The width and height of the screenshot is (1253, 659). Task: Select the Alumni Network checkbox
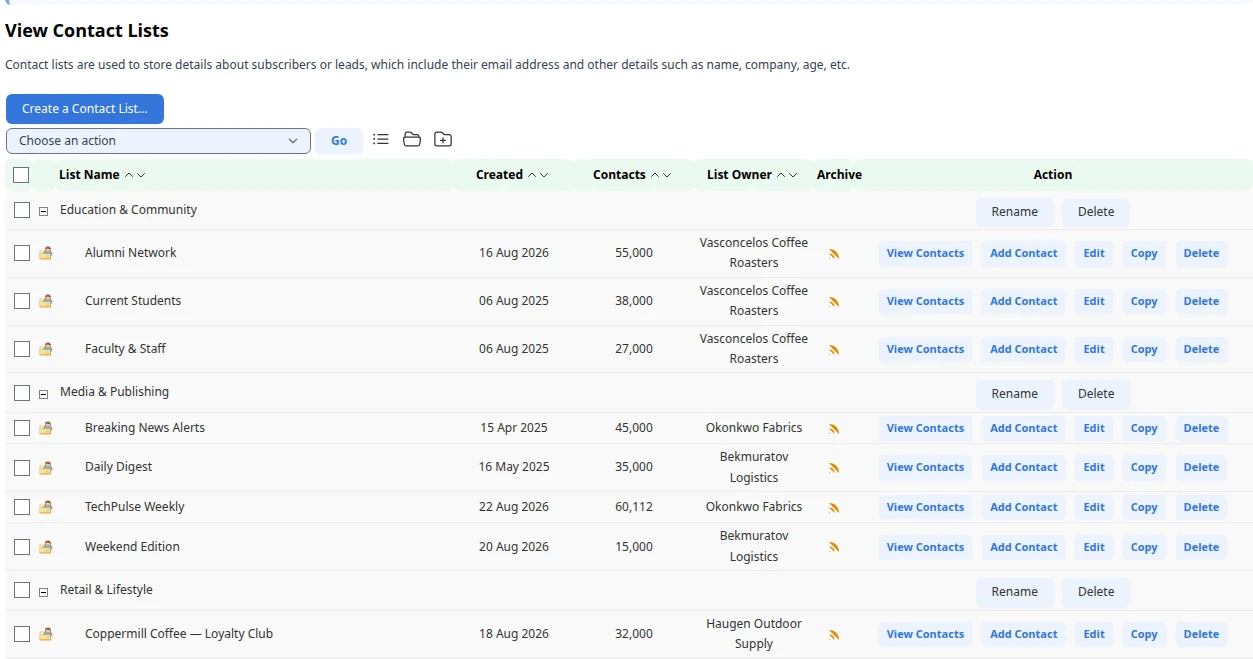(22, 253)
